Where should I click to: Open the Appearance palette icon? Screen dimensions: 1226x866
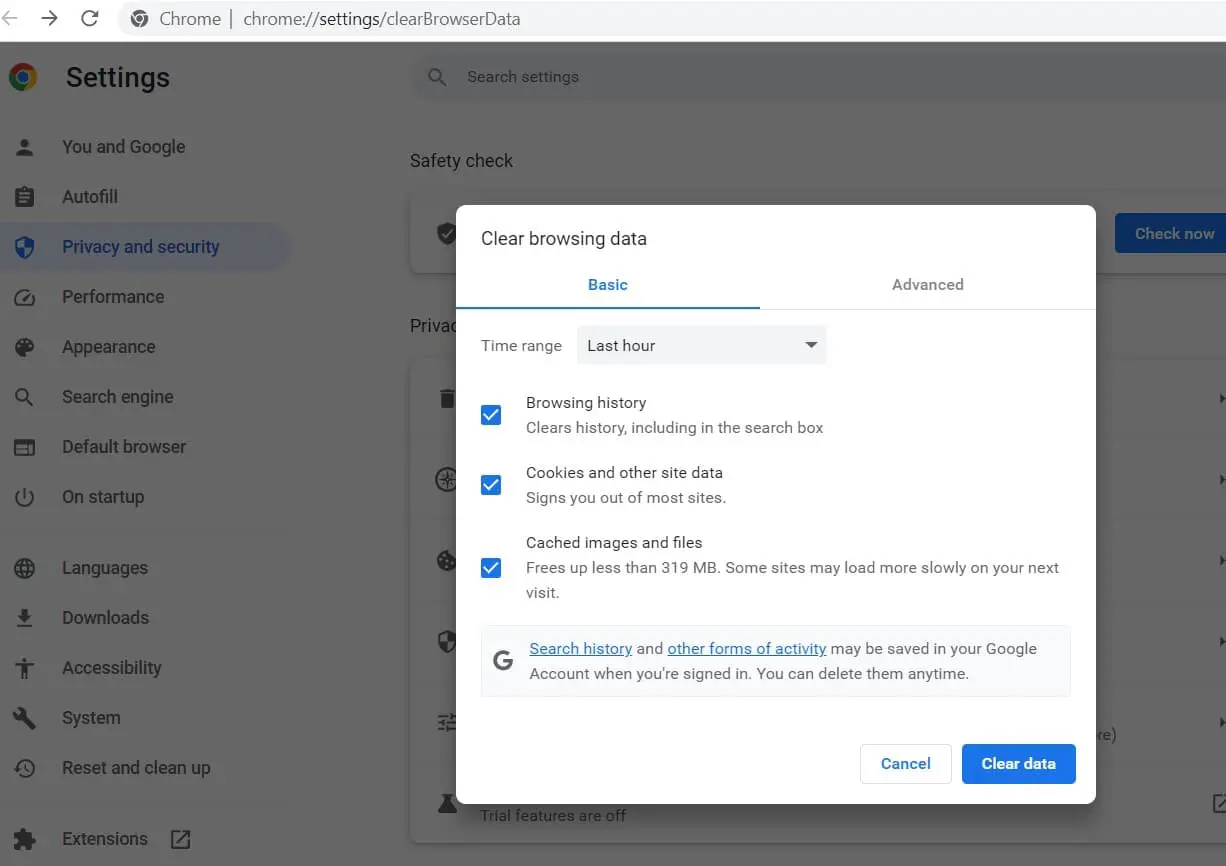click(x=24, y=346)
